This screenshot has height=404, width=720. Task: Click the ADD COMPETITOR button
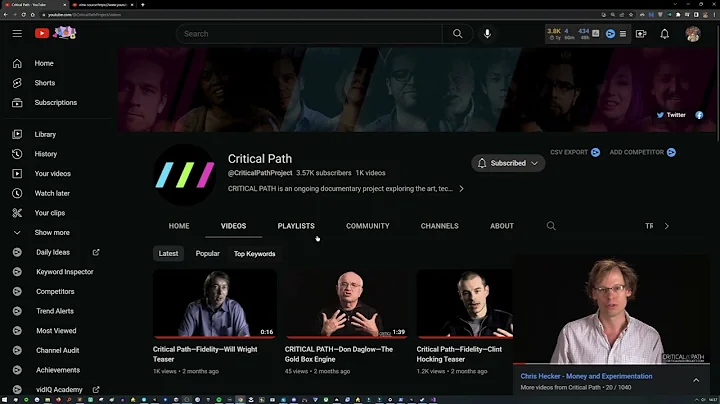642,152
